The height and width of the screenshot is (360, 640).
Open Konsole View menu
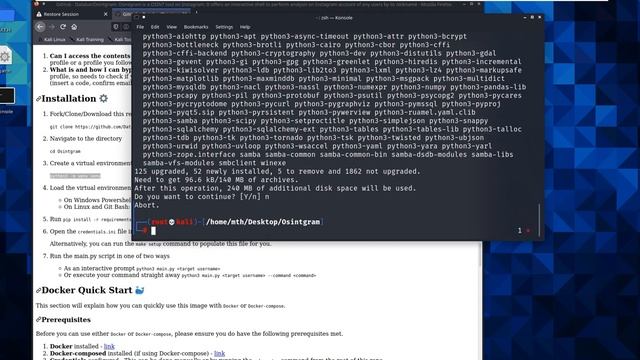171,27
